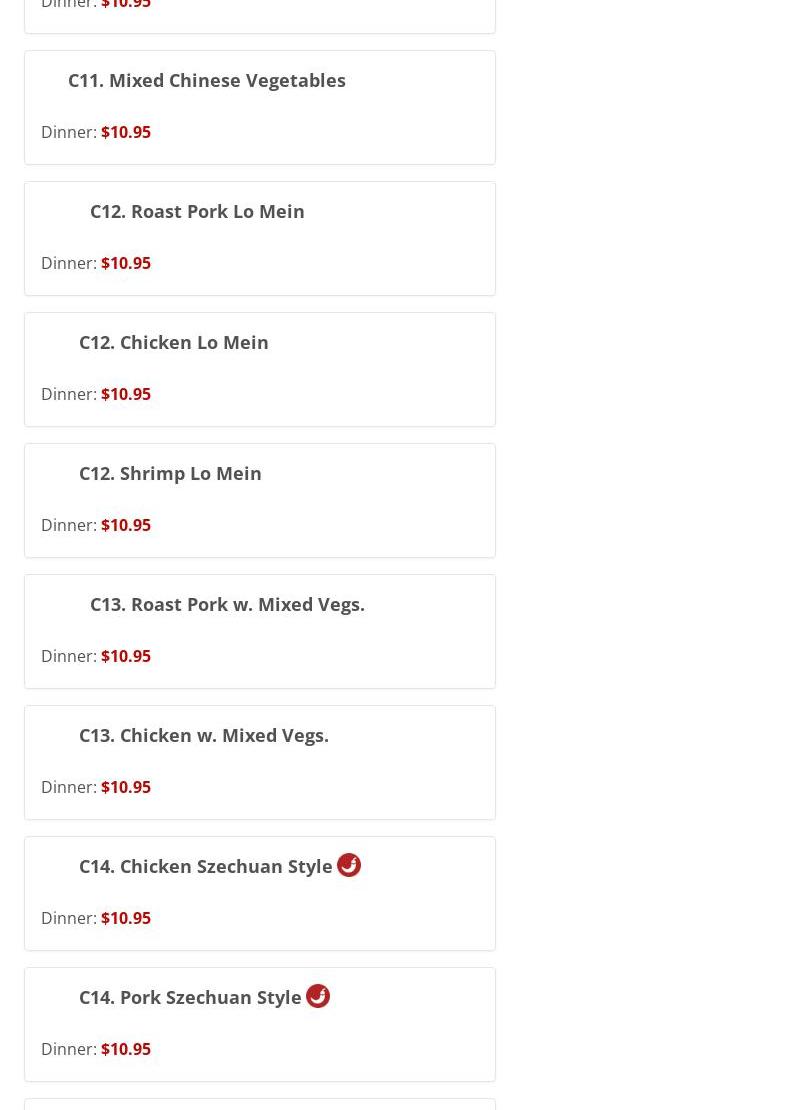The height and width of the screenshot is (1110, 785).
Task: Click the Dinner label in the Shrimp Lo Mein card
Action: coord(68,525)
